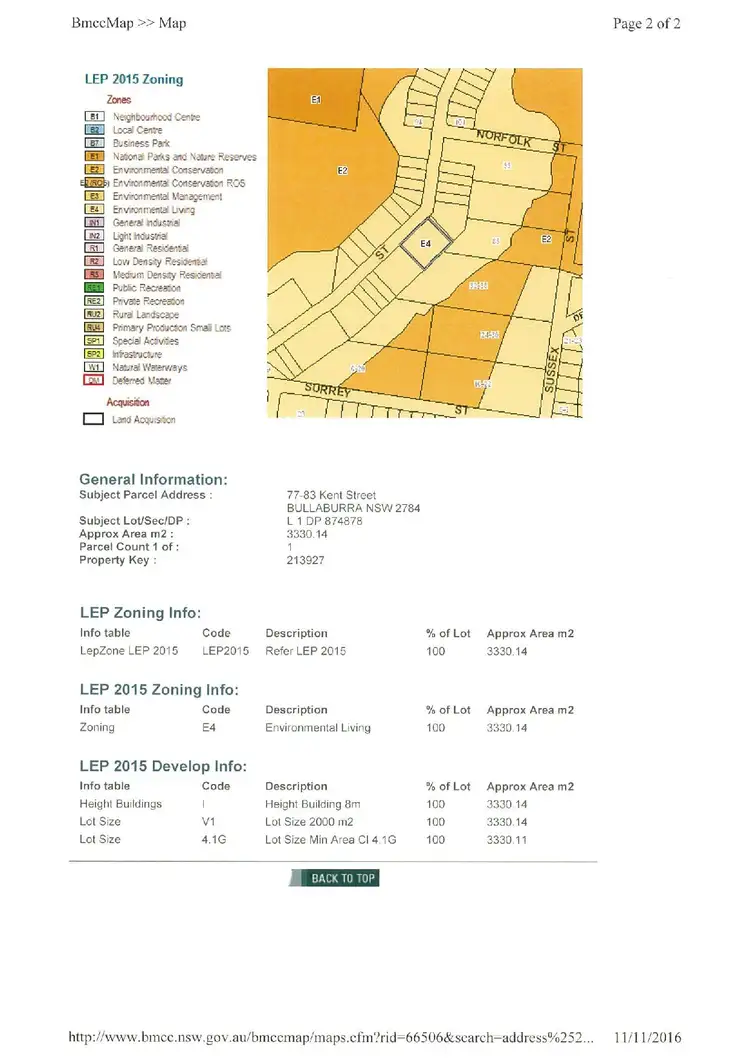The image size is (750, 1060).
Task: Select the DM Deferred Matter red-bordered swatch
Action: pos(94,381)
